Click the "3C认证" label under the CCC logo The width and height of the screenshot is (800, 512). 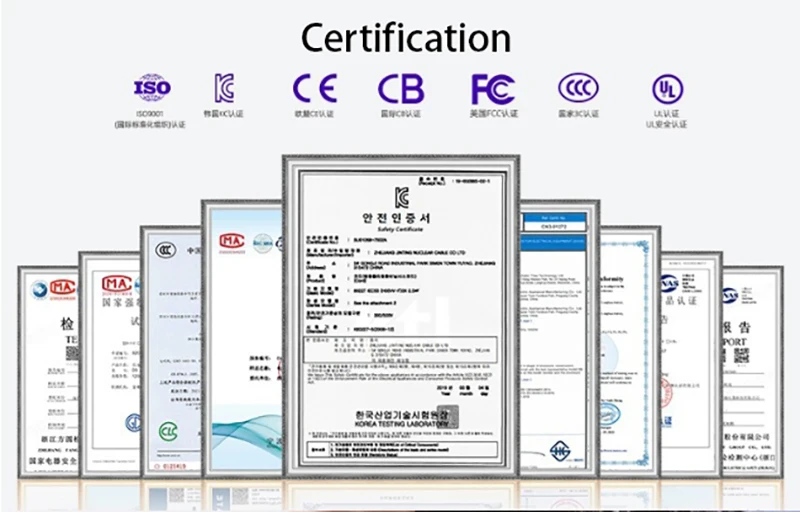(579, 114)
